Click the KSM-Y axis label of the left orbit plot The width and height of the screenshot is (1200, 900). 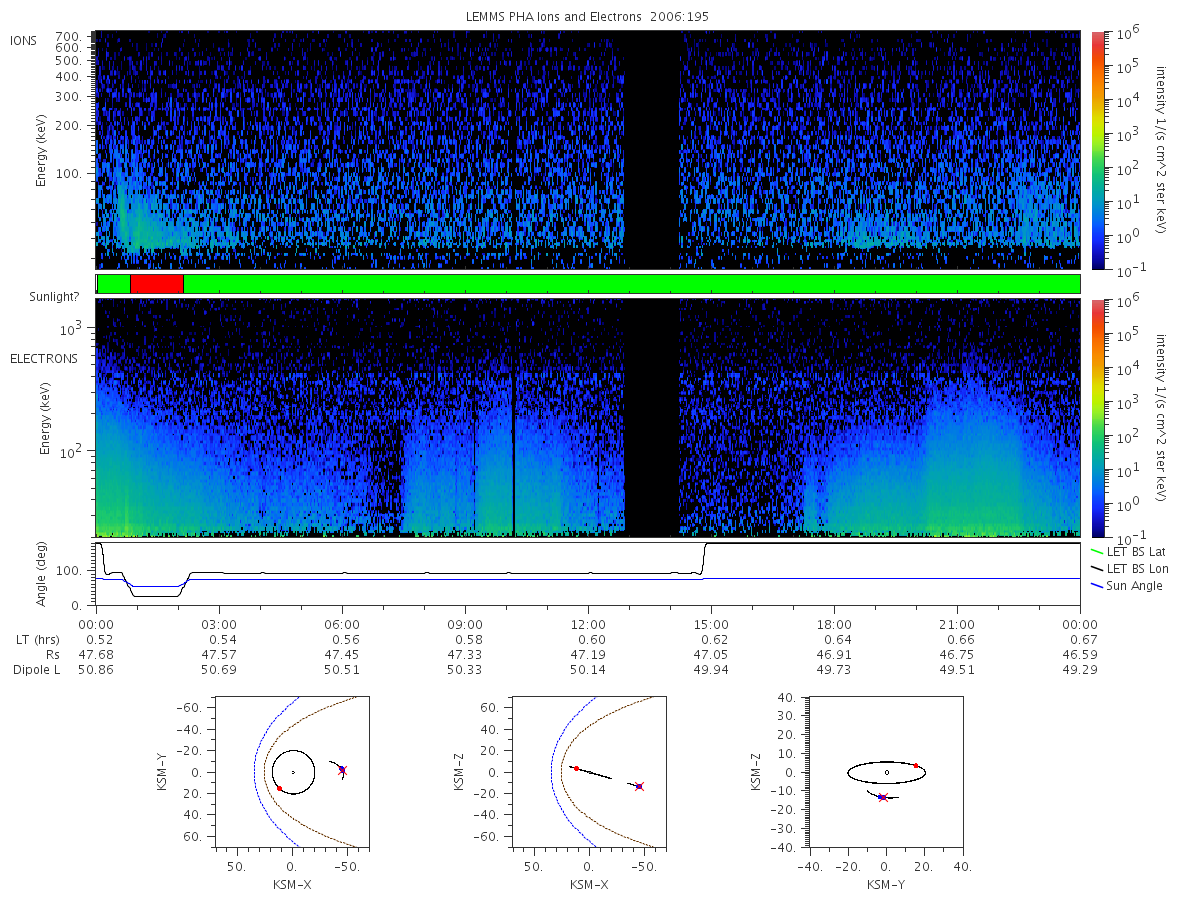pyautogui.click(x=161, y=773)
